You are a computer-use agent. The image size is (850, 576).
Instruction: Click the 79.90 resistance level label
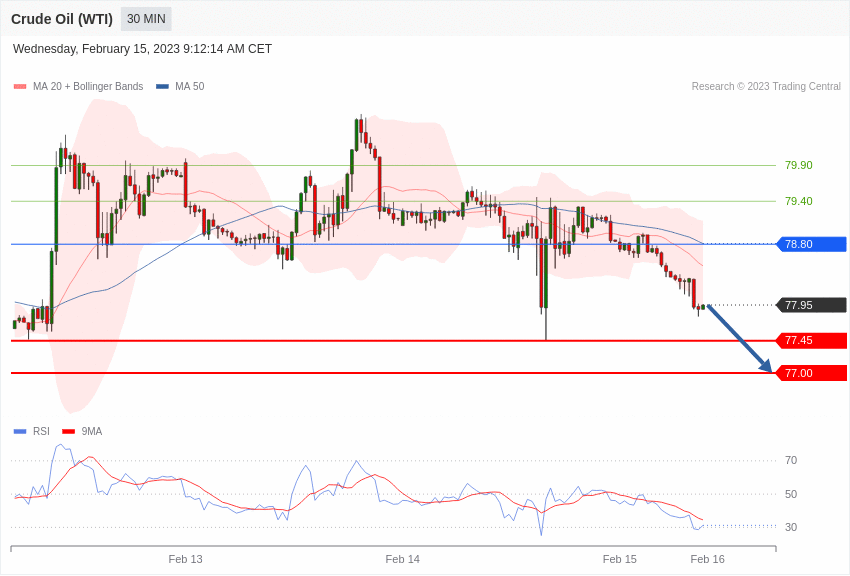(x=798, y=165)
